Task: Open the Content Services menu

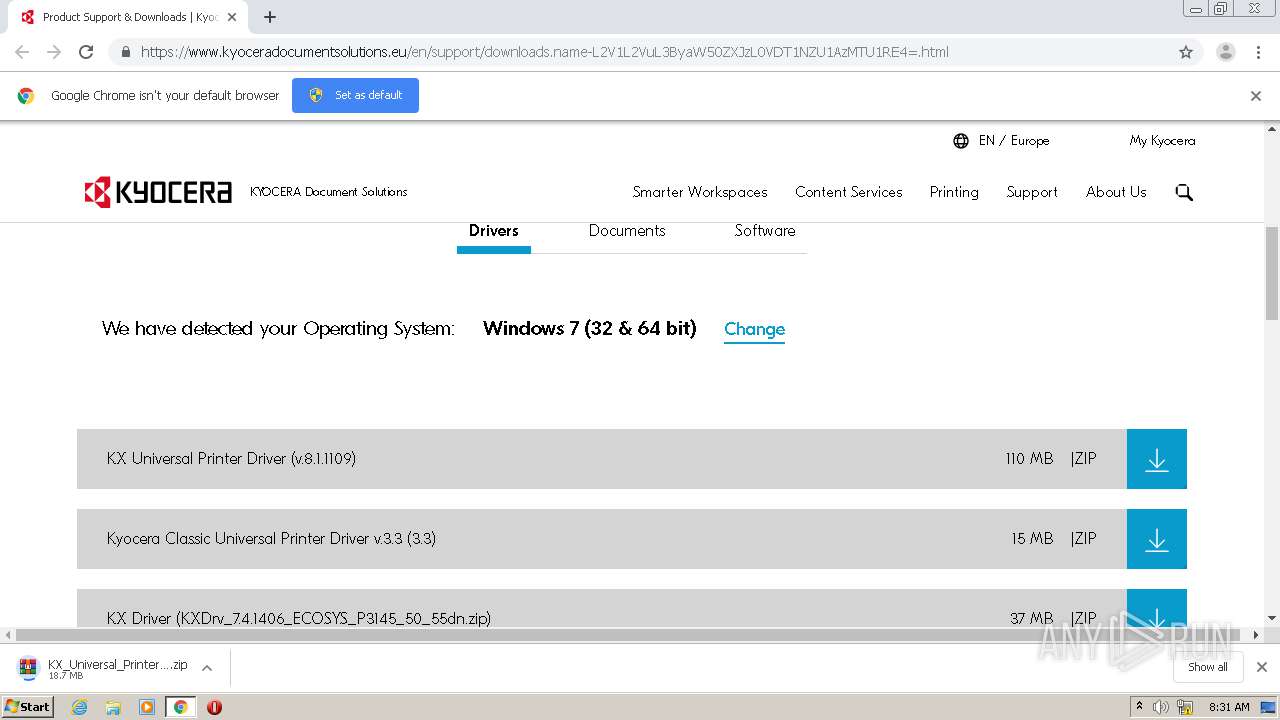Action: [849, 192]
